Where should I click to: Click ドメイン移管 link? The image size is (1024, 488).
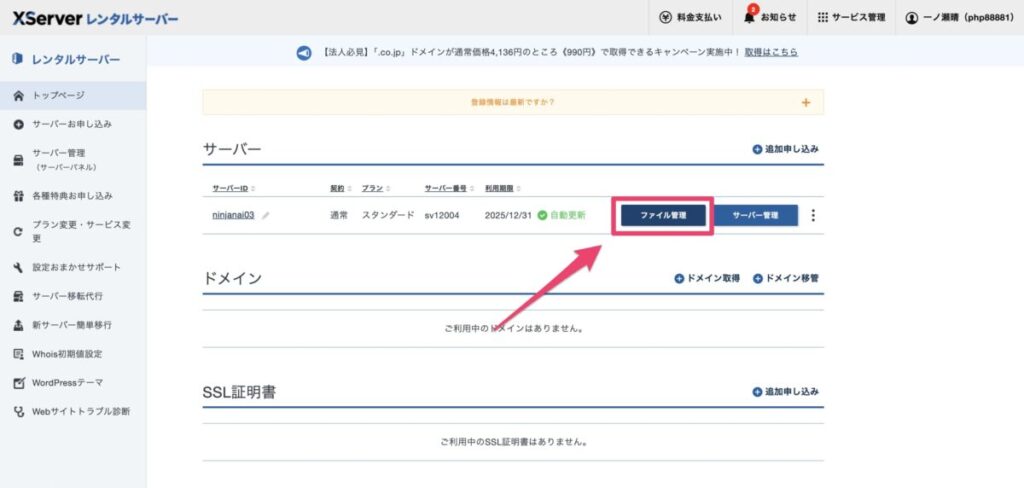point(786,278)
